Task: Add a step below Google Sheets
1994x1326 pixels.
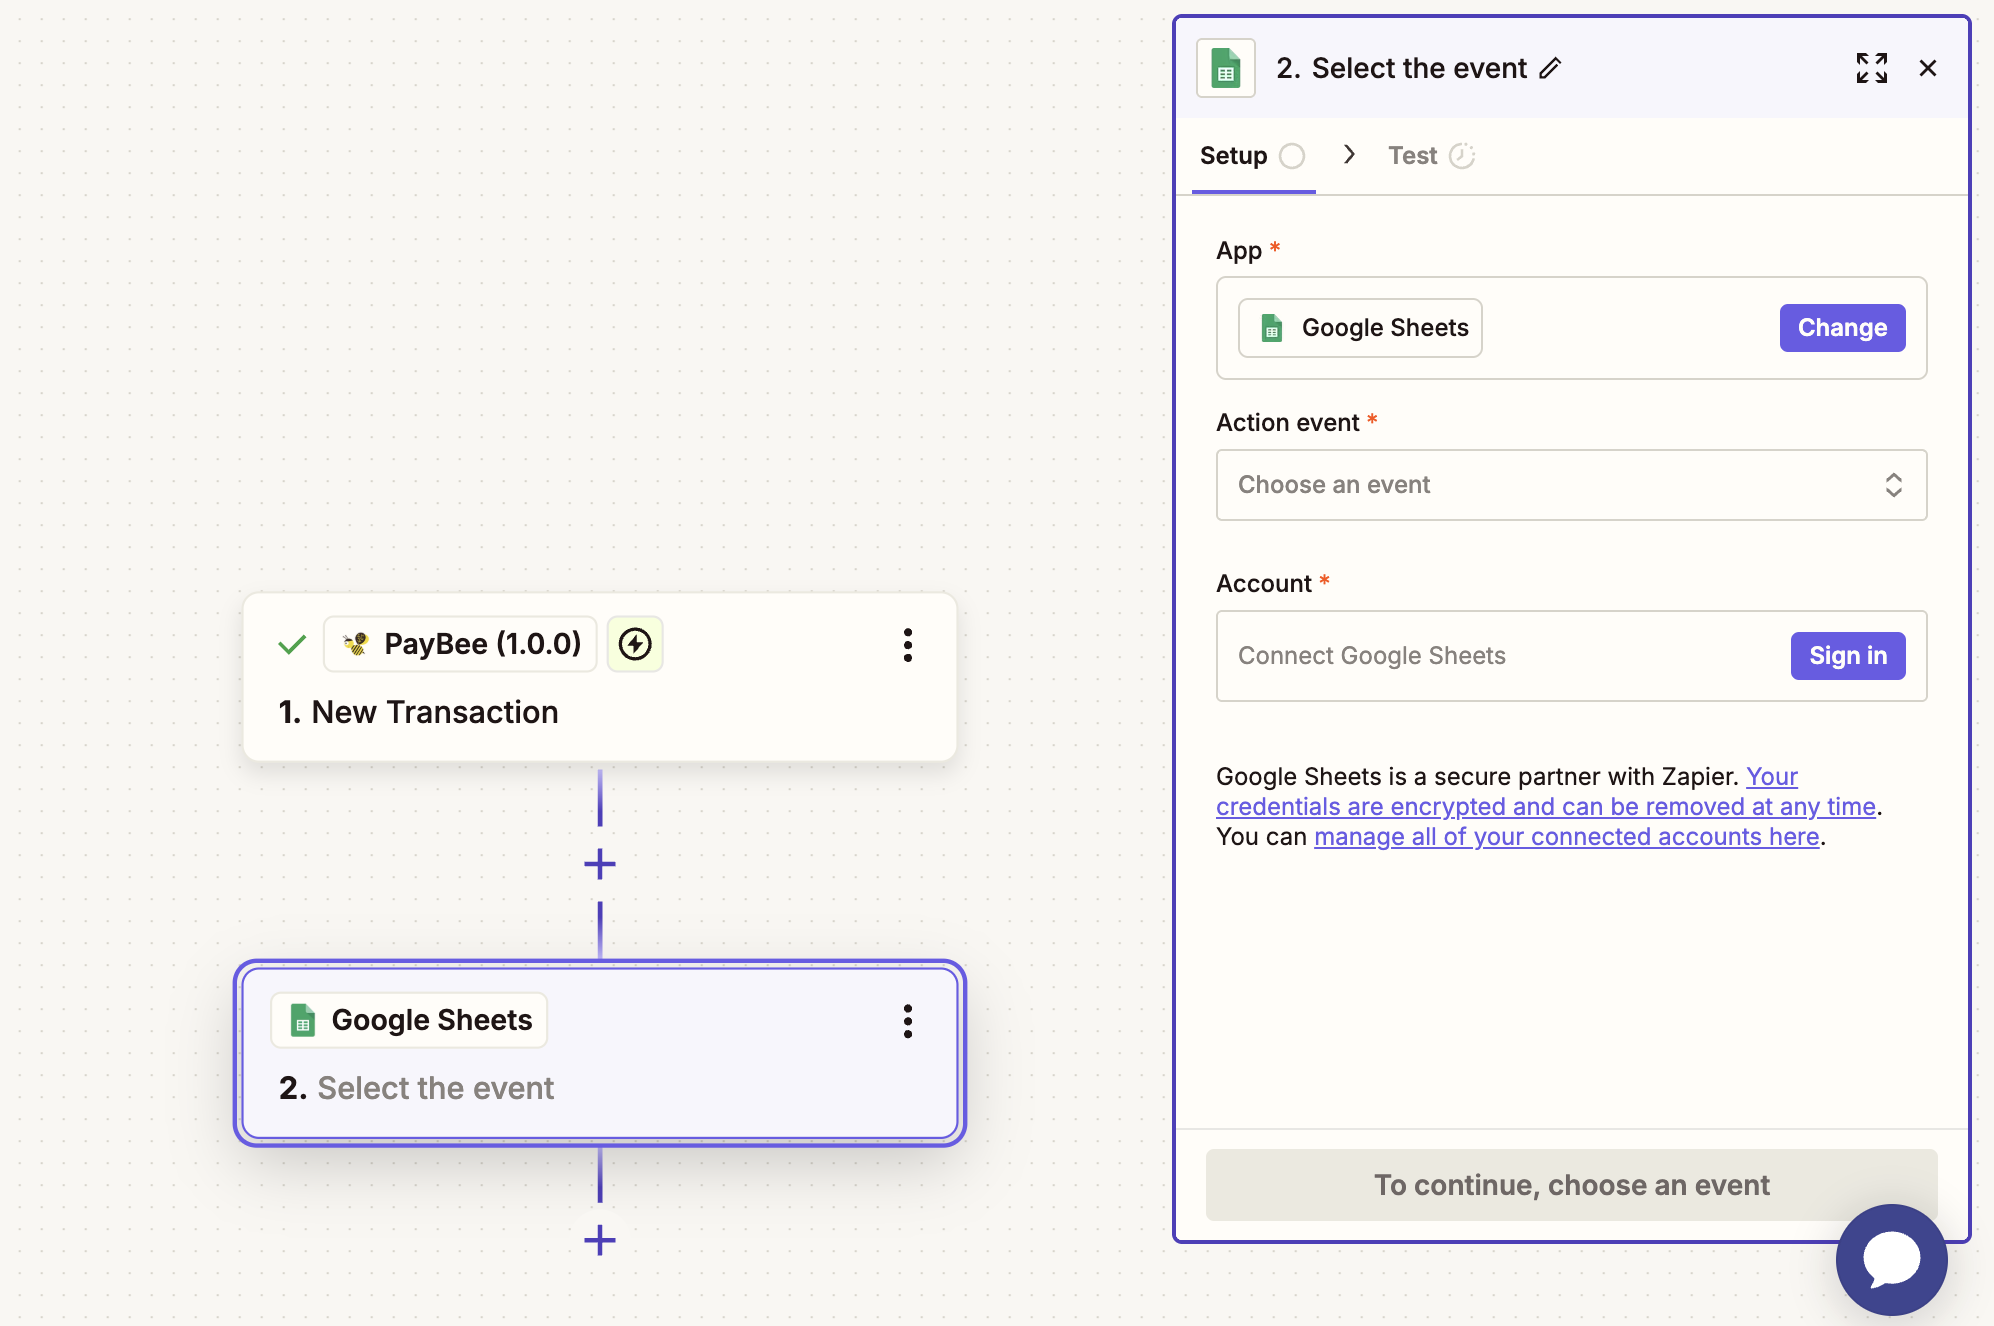Action: tap(599, 1240)
